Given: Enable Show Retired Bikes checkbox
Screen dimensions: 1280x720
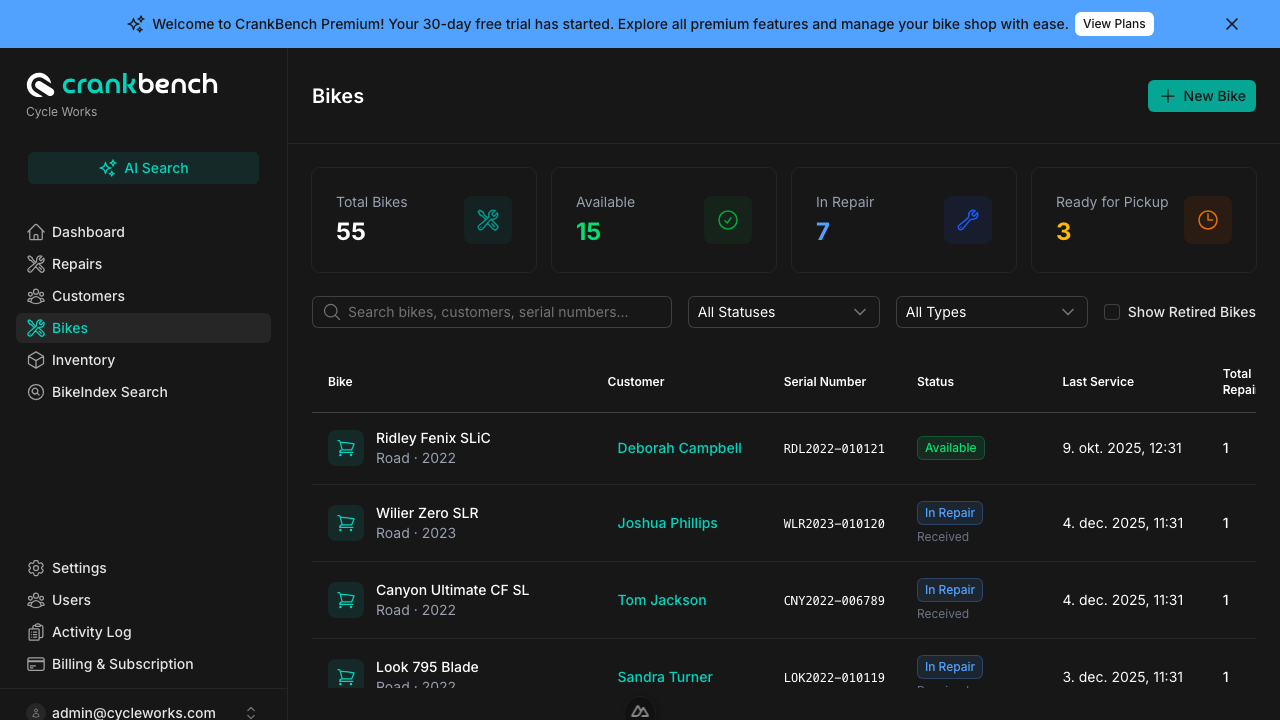Looking at the screenshot, I should pos(1112,312).
